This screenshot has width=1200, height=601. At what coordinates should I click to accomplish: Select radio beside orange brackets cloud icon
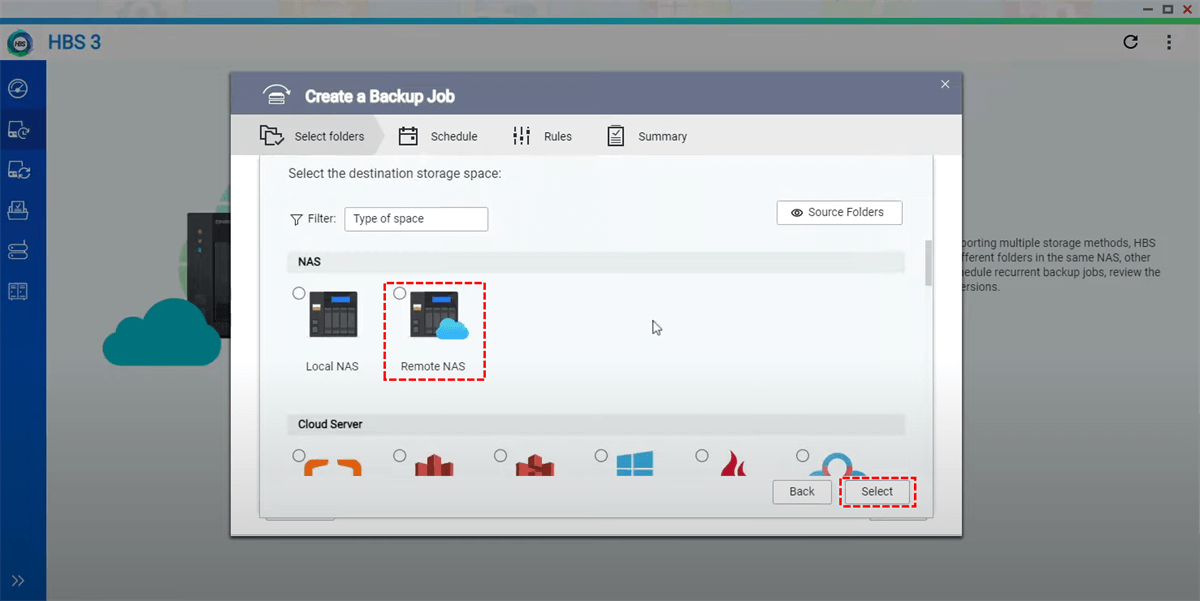pyautogui.click(x=299, y=456)
